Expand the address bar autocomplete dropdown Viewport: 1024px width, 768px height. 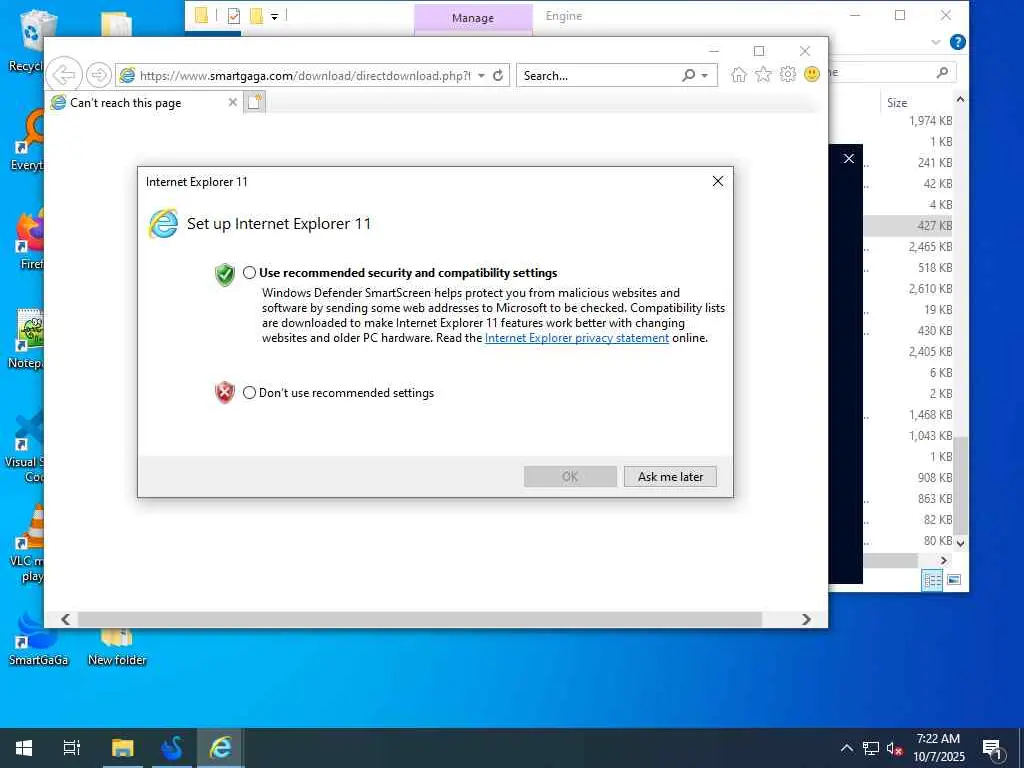pos(481,76)
